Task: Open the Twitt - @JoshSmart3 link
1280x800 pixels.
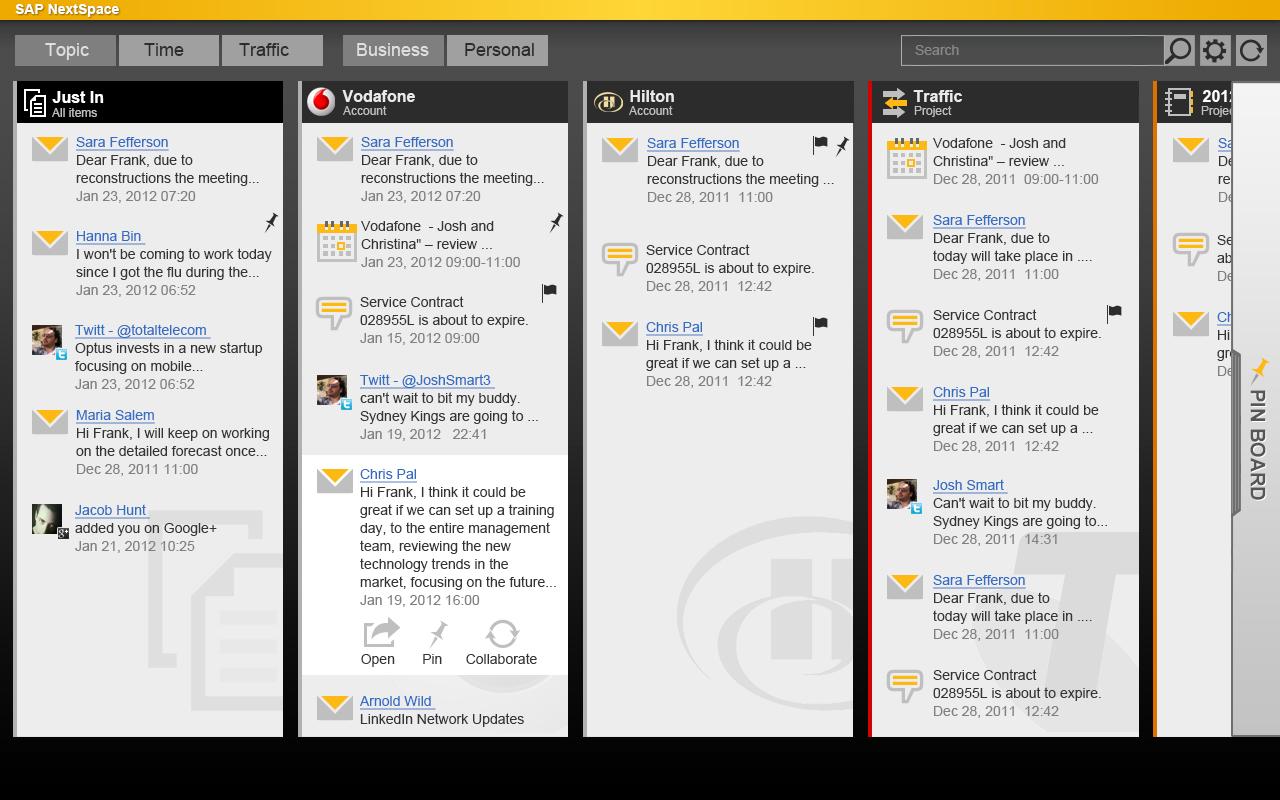Action: (x=425, y=380)
